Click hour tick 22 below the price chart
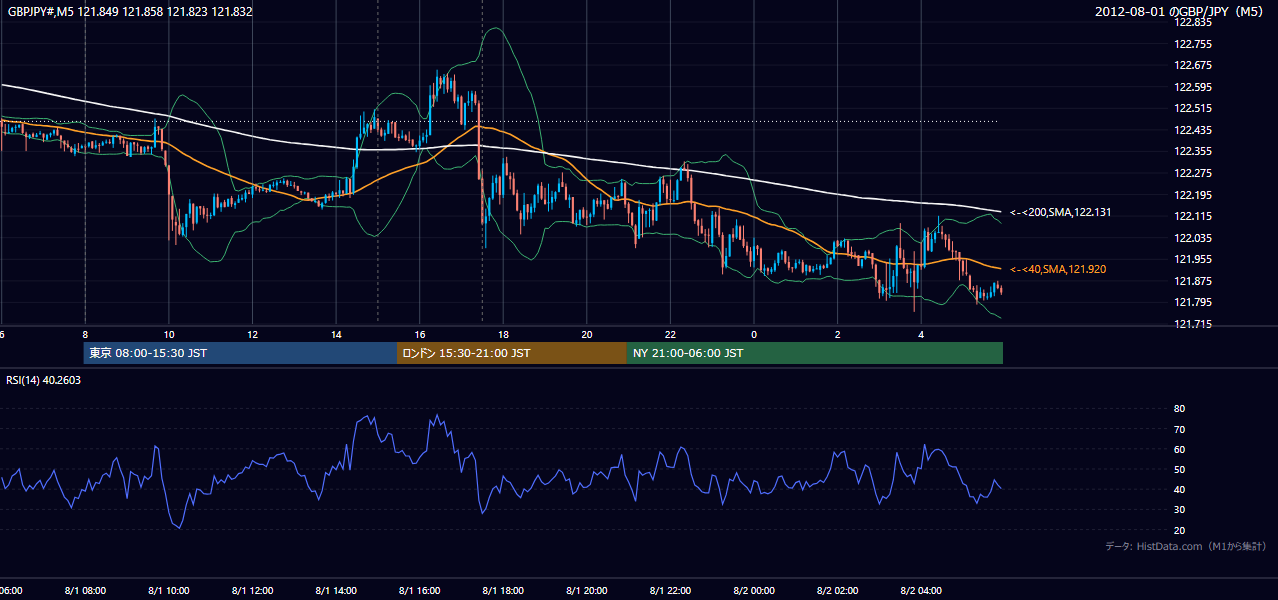 click(x=670, y=335)
